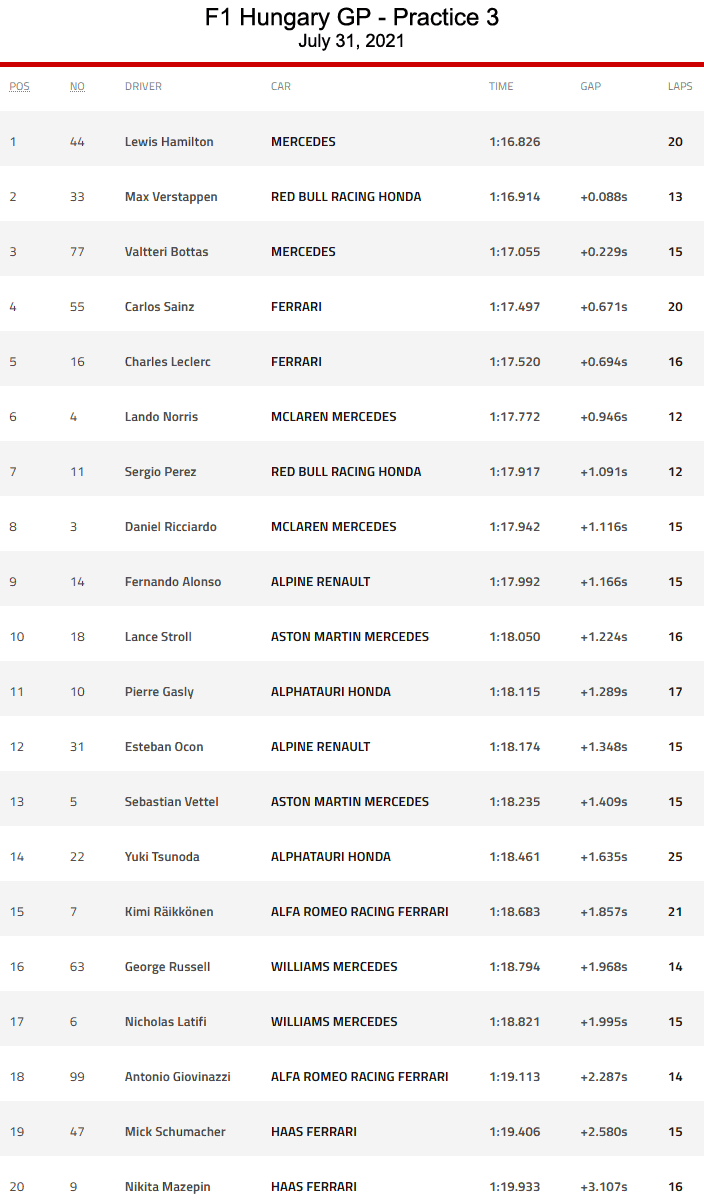Image resolution: width=704 pixels, height=1202 pixels.
Task: Click on Valtteri Bottas name
Action: 167,252
